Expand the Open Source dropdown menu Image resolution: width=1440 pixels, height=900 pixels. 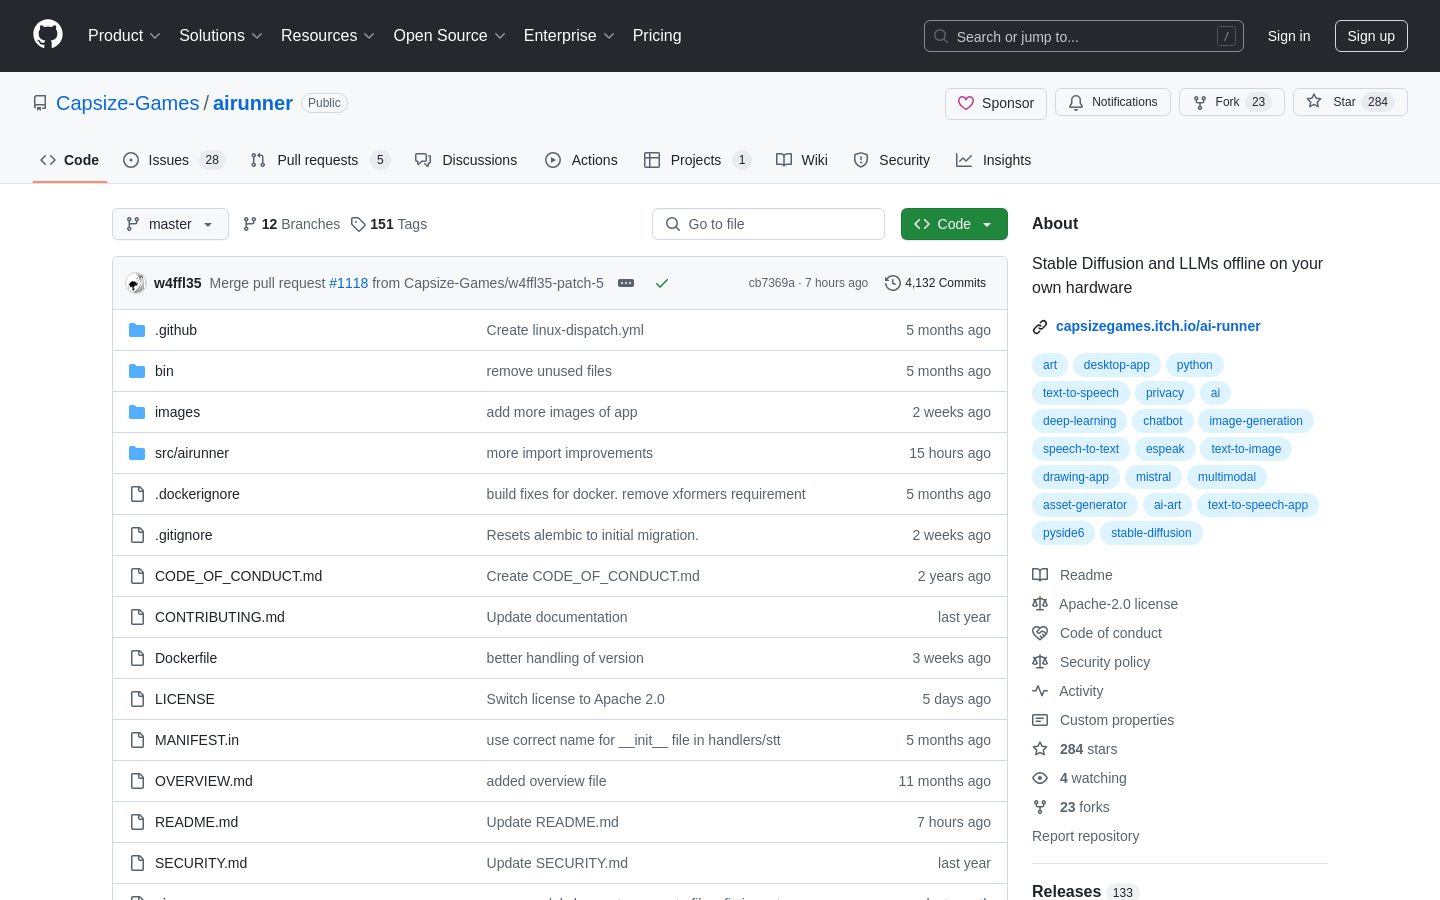pyautogui.click(x=450, y=36)
